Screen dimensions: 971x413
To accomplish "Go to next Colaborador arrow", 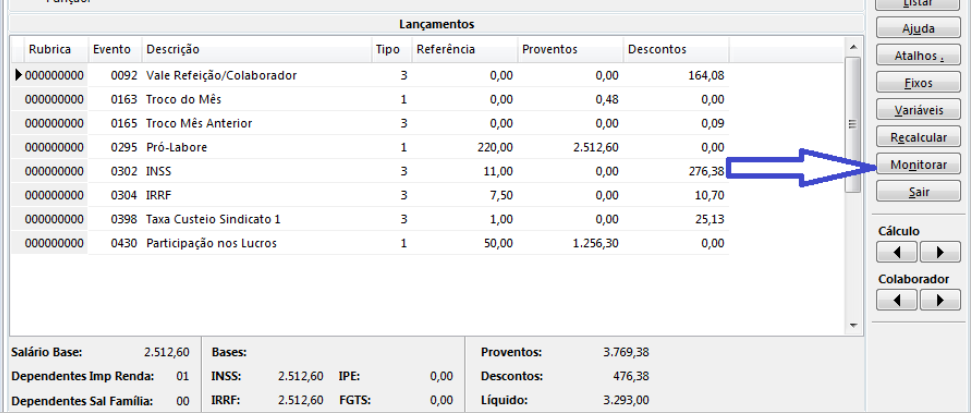I will pyautogui.click(x=939, y=299).
